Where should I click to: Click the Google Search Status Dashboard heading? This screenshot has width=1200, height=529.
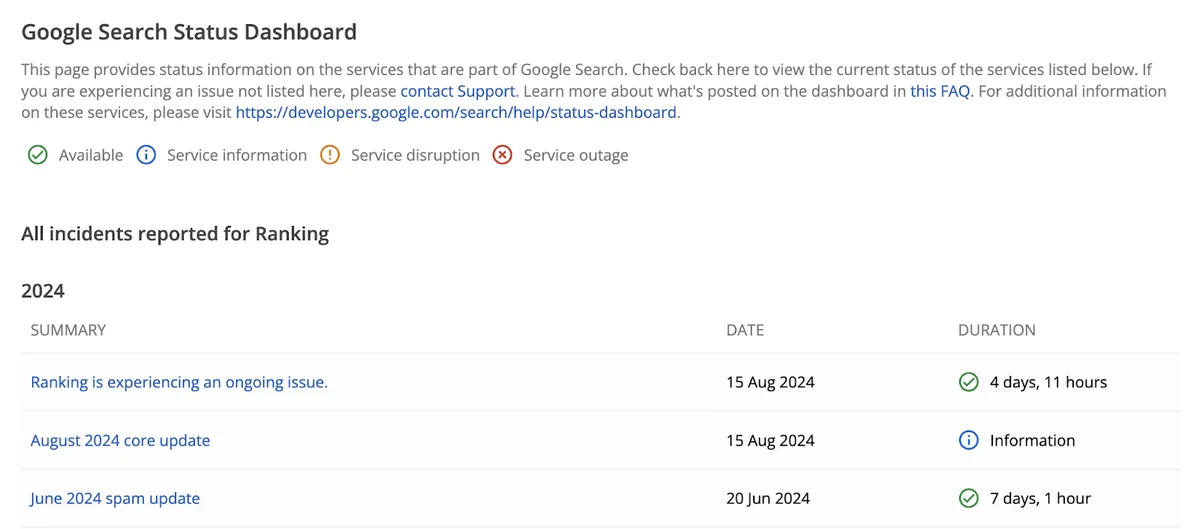tap(189, 32)
